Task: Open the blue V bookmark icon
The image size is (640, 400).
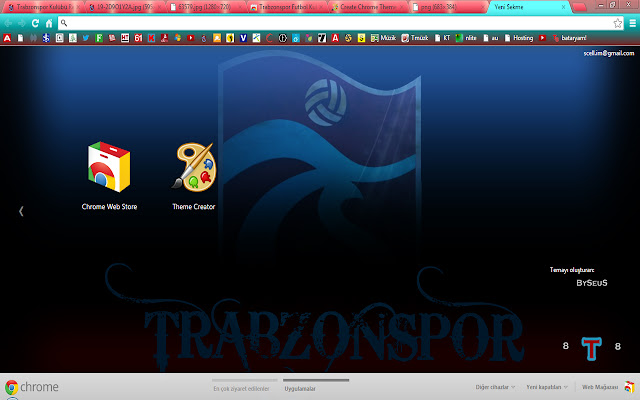Action: pyautogui.click(x=243, y=38)
